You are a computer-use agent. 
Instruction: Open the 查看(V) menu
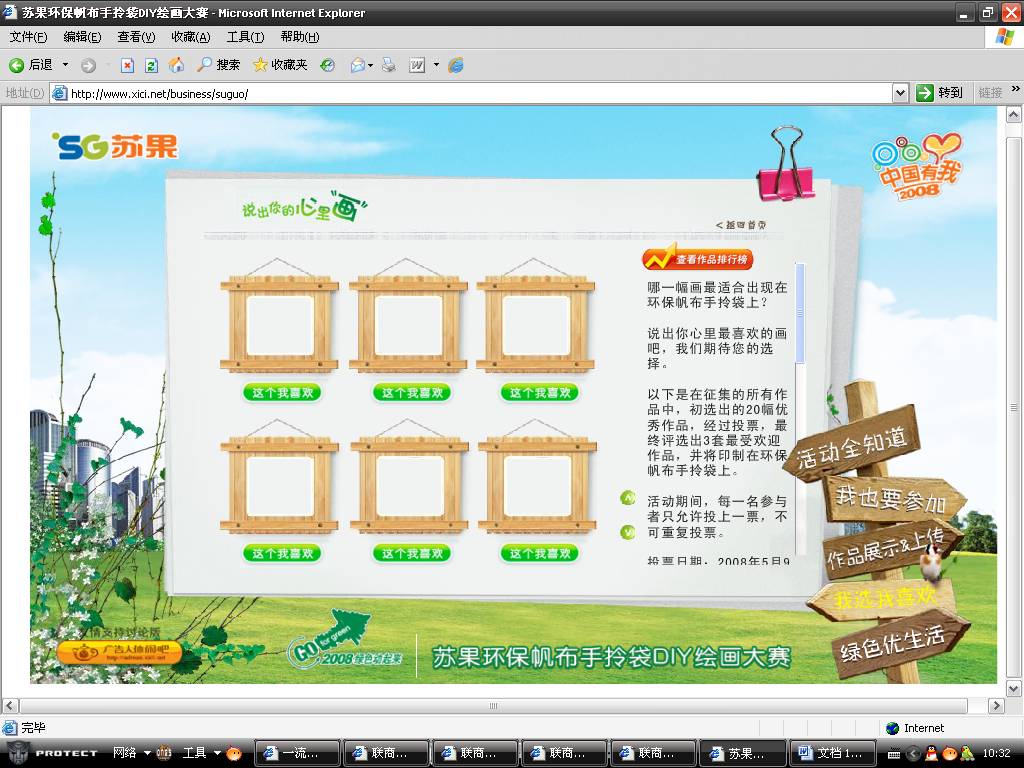pos(136,37)
